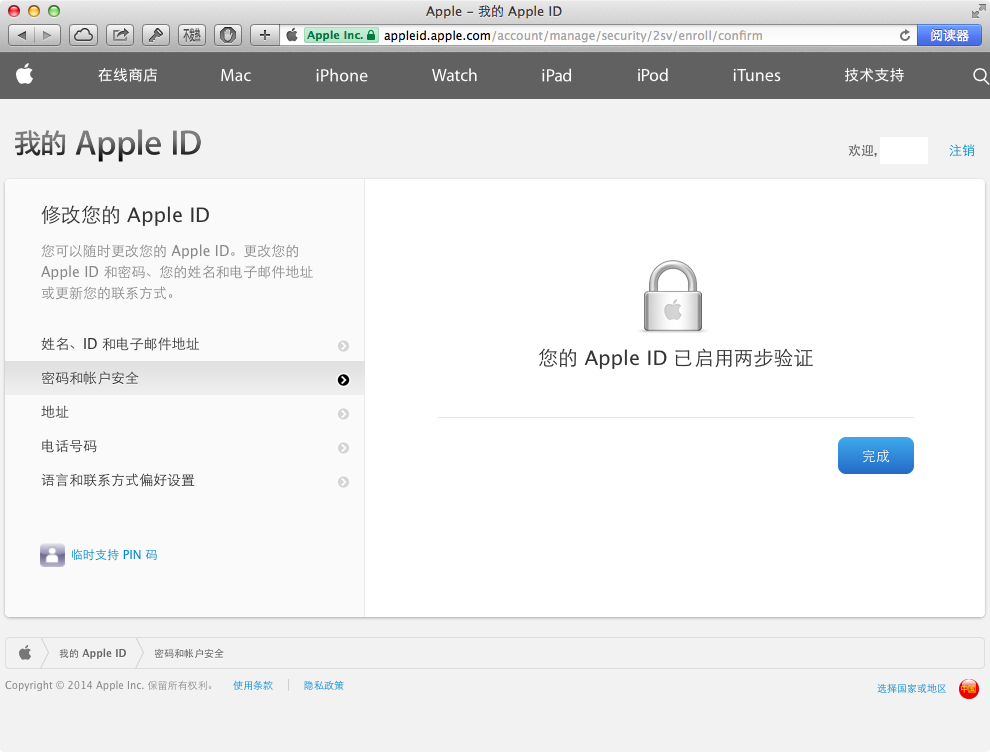Open the iCloud Tabs cloud icon
Viewport: 990px width, 752px height.
[83, 35]
